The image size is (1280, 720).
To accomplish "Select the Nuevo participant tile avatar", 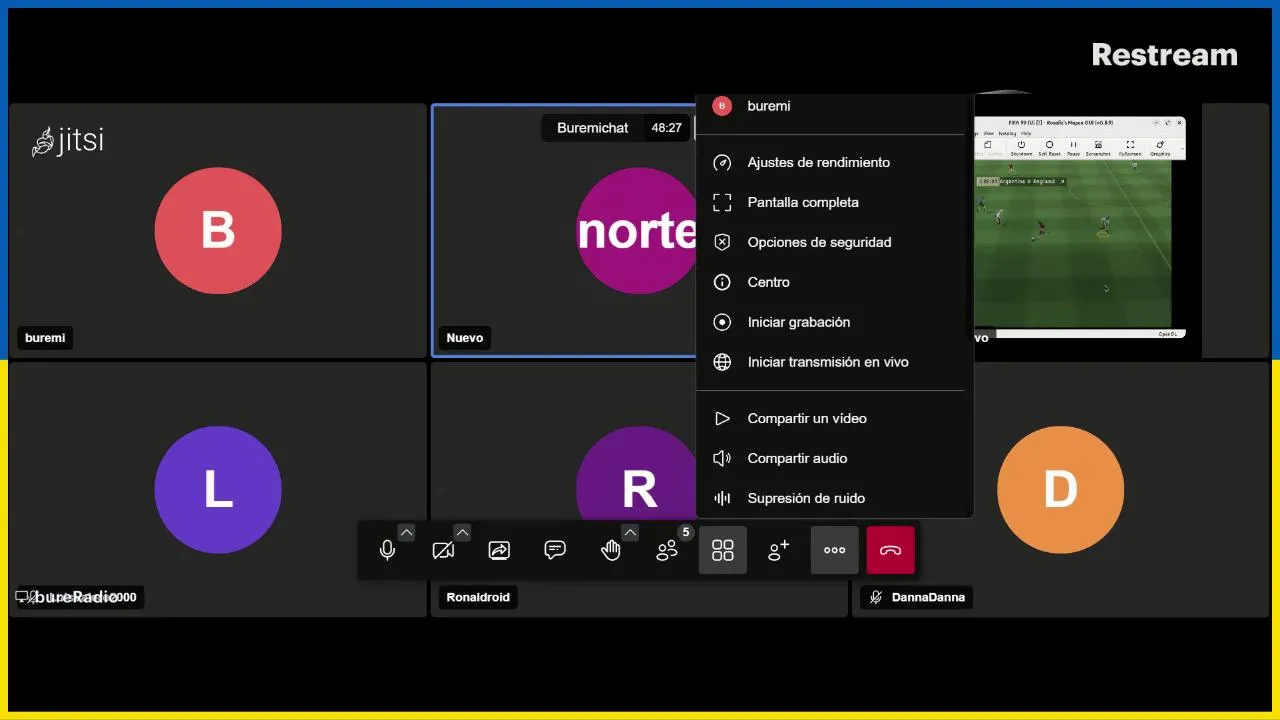I will (636, 231).
